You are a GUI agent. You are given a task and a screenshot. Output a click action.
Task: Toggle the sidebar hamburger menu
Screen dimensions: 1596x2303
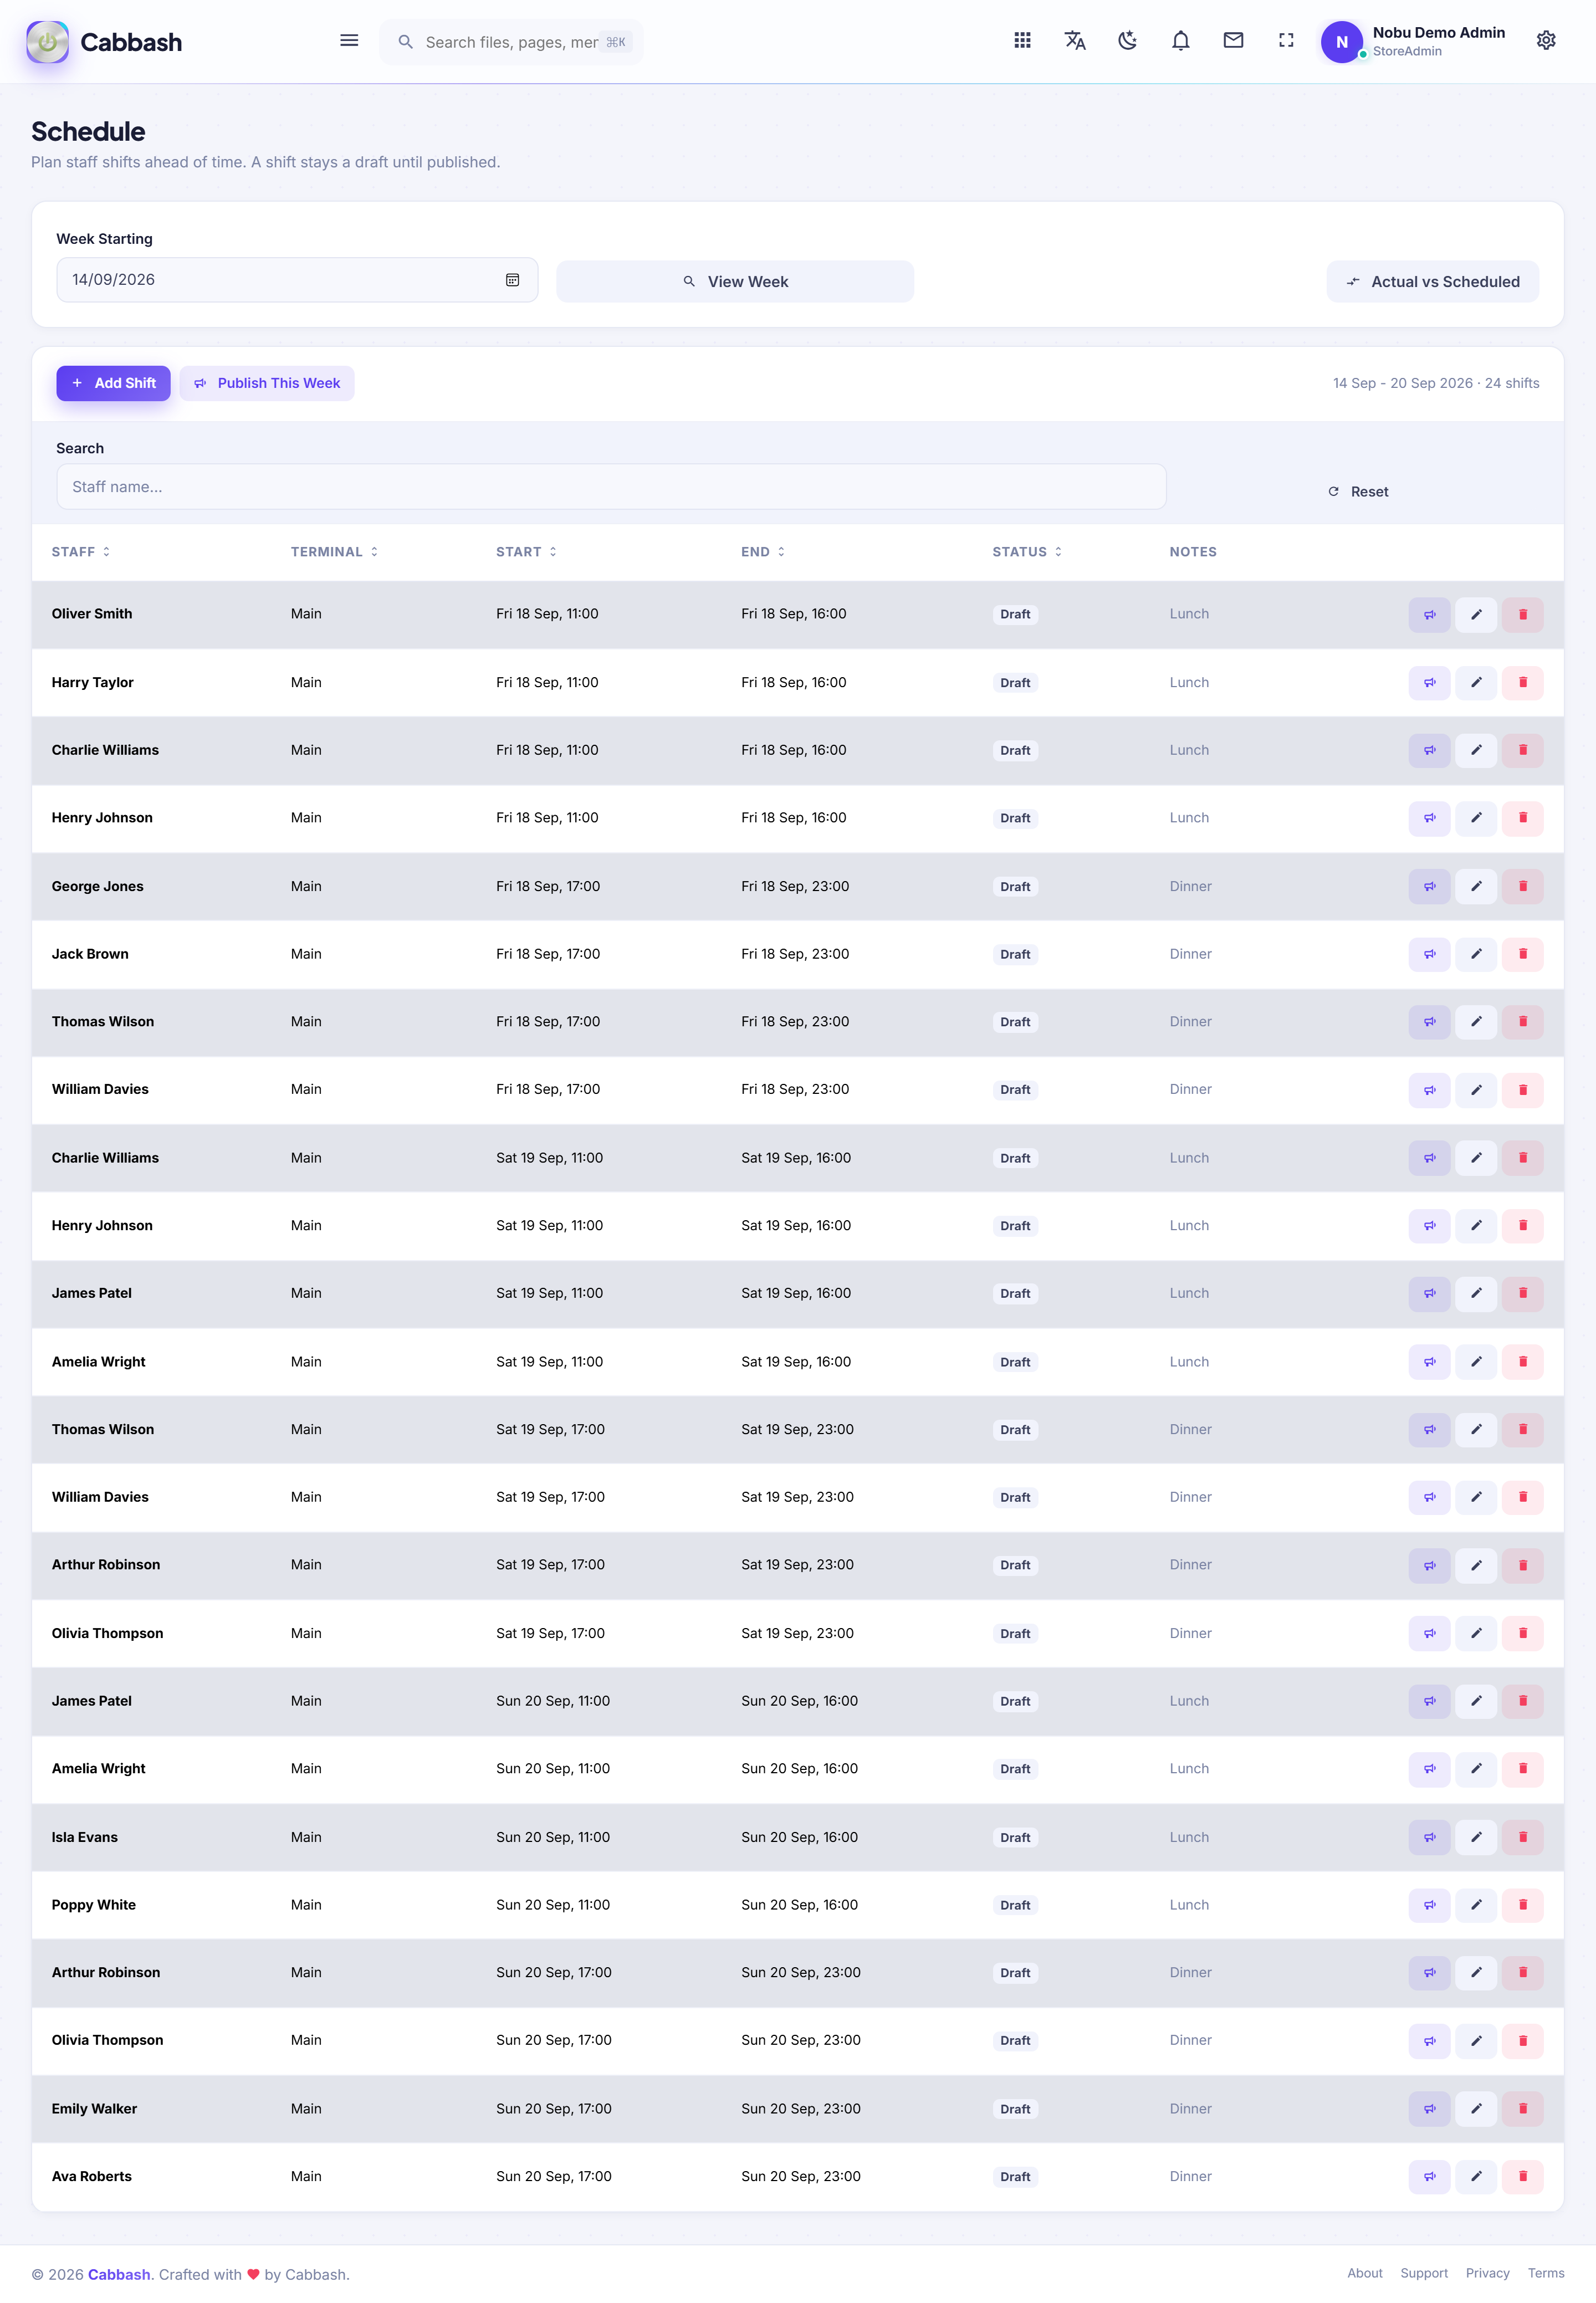coord(349,41)
